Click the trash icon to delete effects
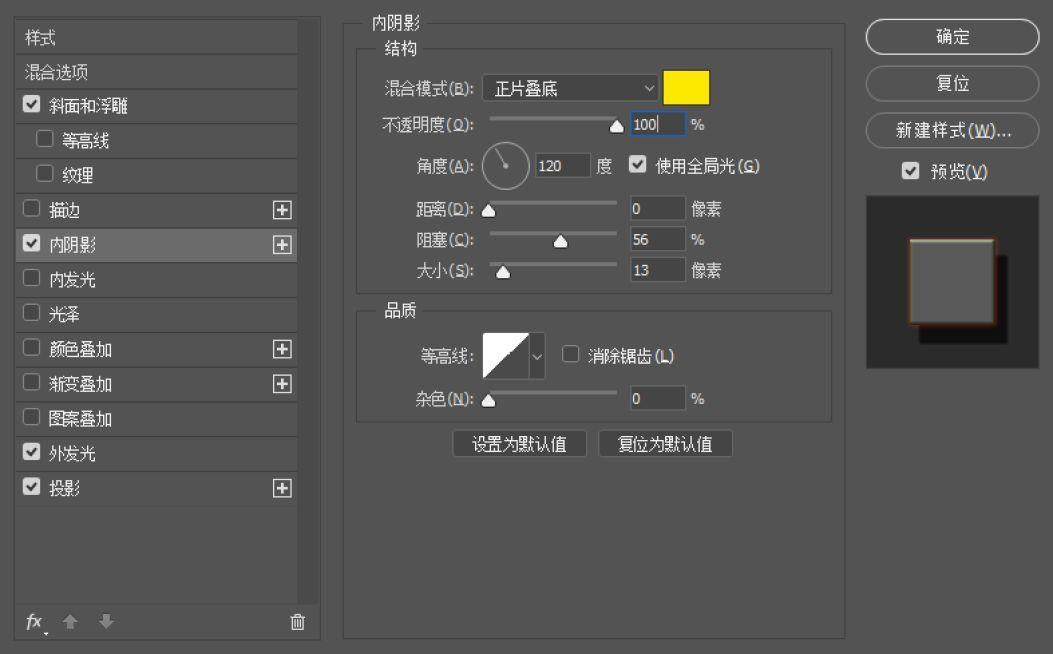This screenshot has height=654, width=1053. point(297,621)
